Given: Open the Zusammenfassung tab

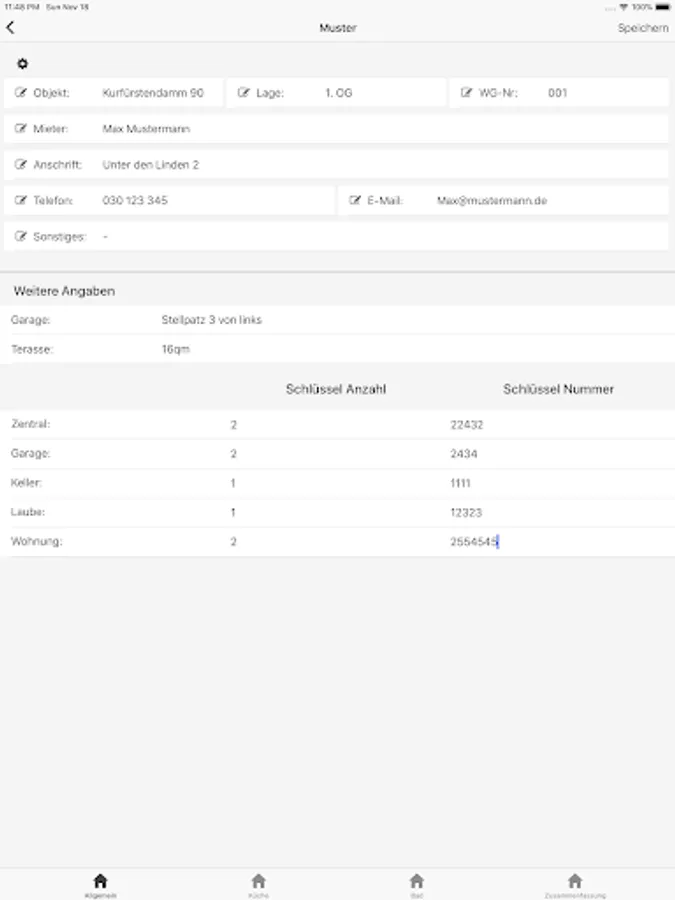Looking at the screenshot, I should [x=574, y=884].
